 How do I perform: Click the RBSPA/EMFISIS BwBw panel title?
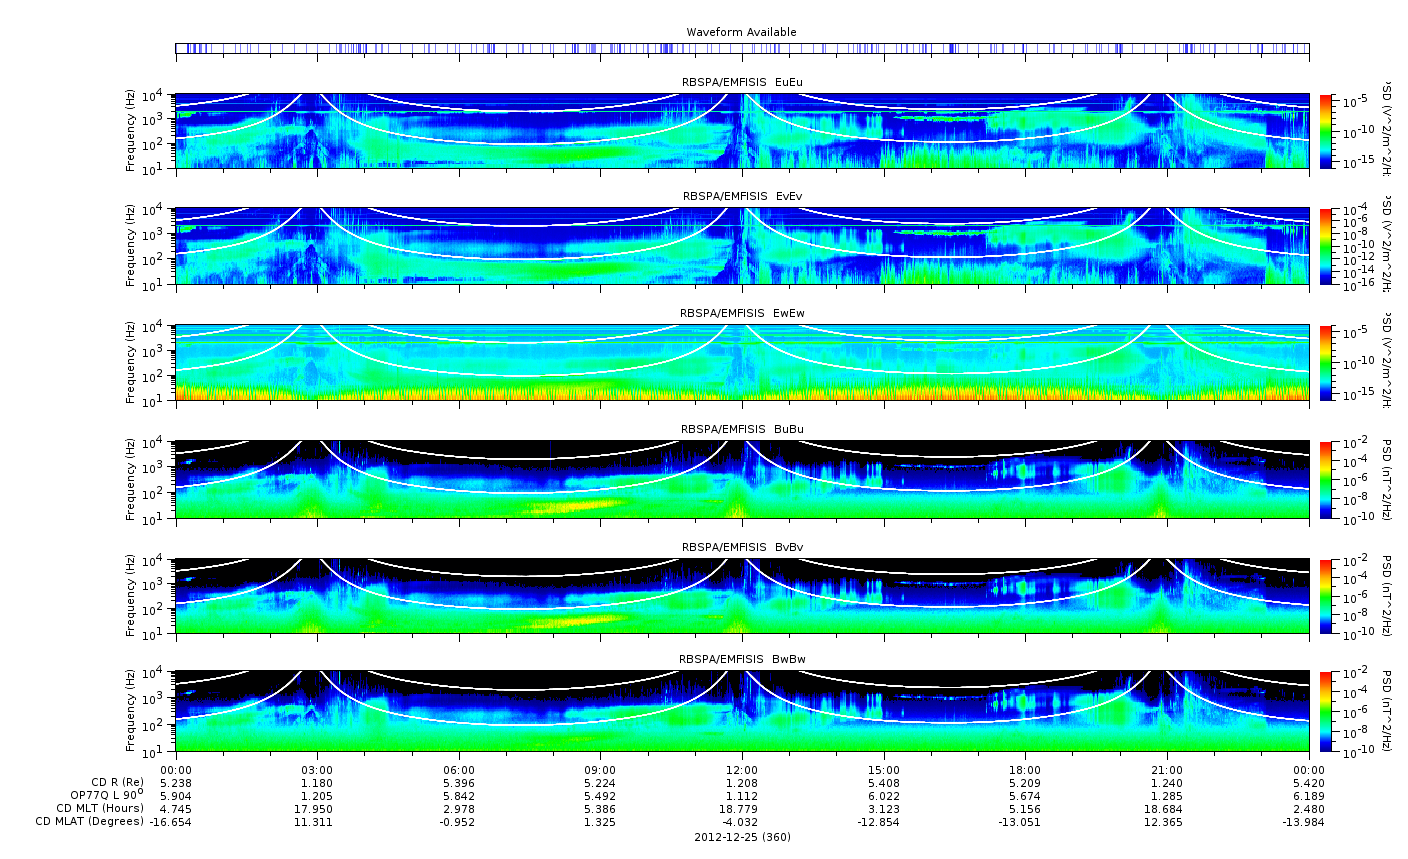click(741, 659)
